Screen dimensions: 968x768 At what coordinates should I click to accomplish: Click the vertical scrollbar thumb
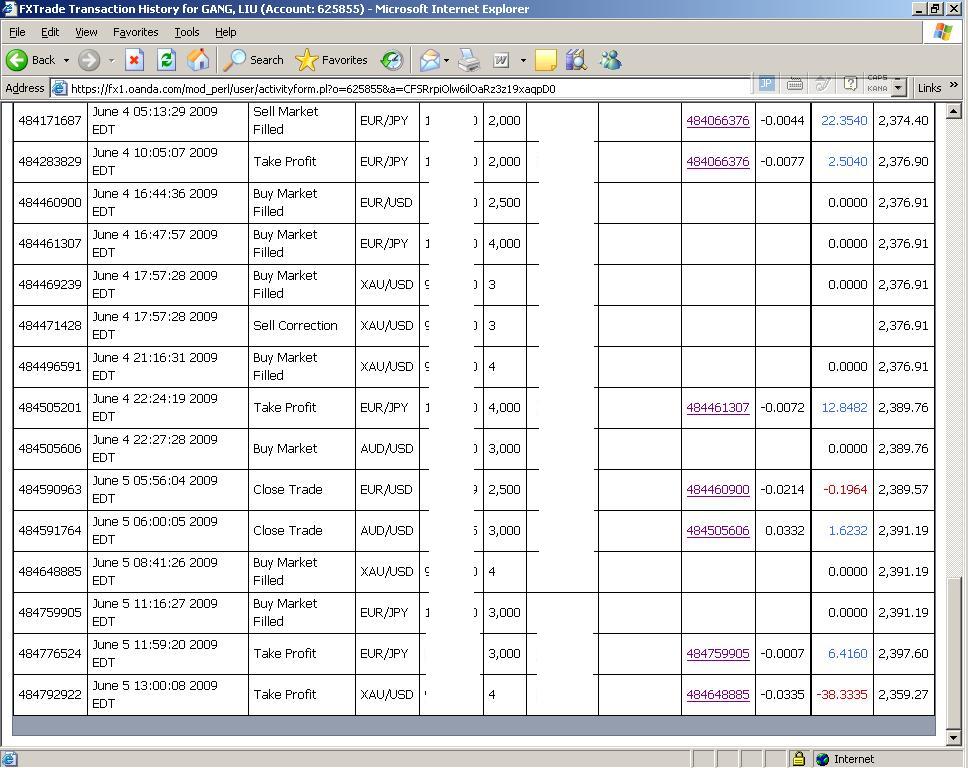click(x=954, y=653)
